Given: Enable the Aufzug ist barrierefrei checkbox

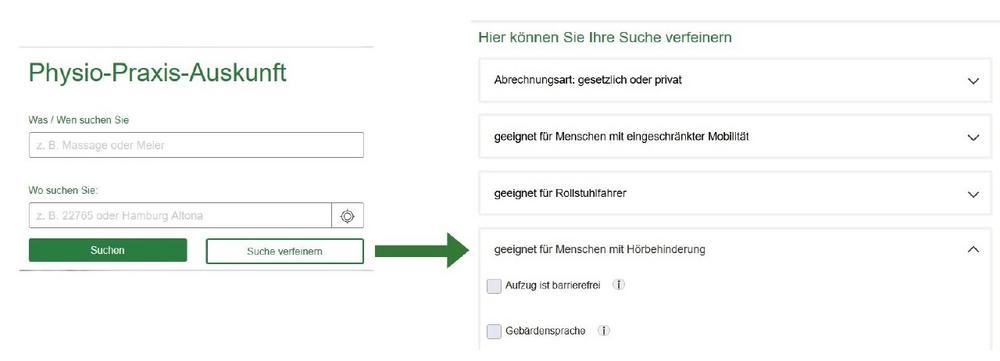Looking at the screenshot, I should [494, 286].
